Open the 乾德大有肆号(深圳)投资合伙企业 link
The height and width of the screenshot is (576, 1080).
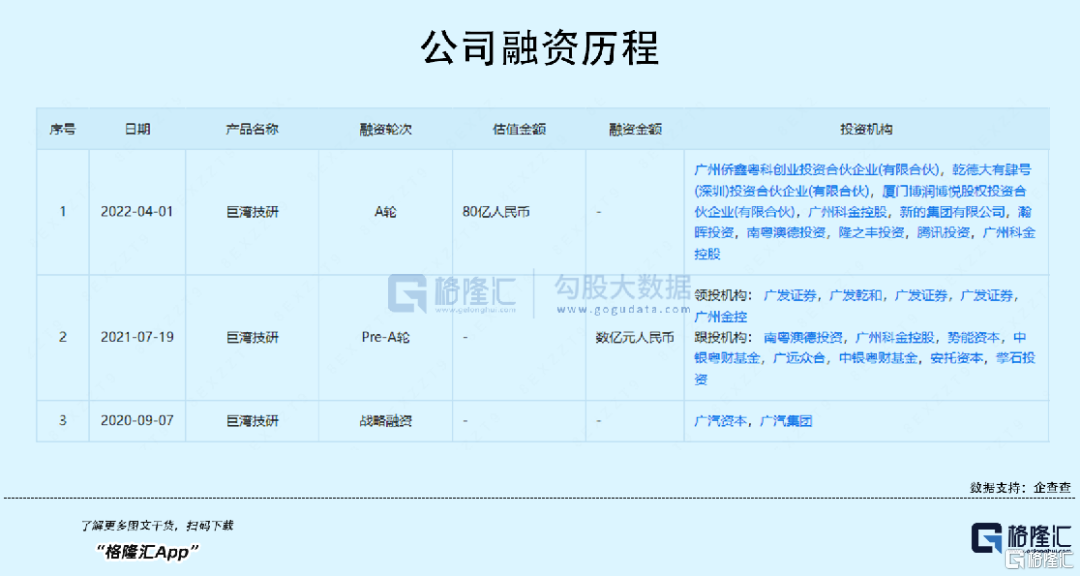pos(862,180)
